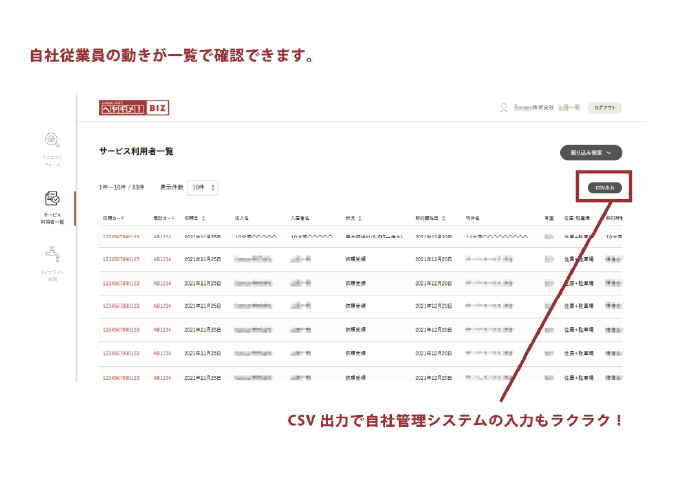This screenshot has height=477, width=677.
Task: Click the 部屋コード column header
Action: (x=163, y=217)
